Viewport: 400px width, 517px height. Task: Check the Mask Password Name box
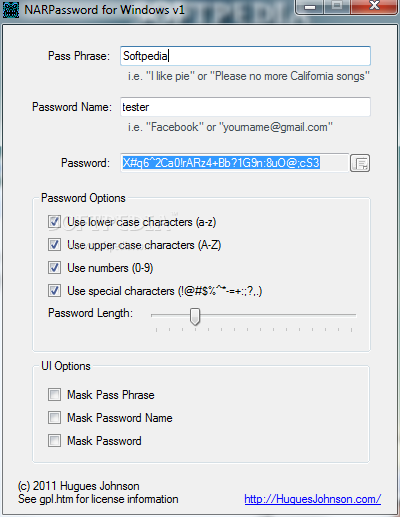point(54,418)
